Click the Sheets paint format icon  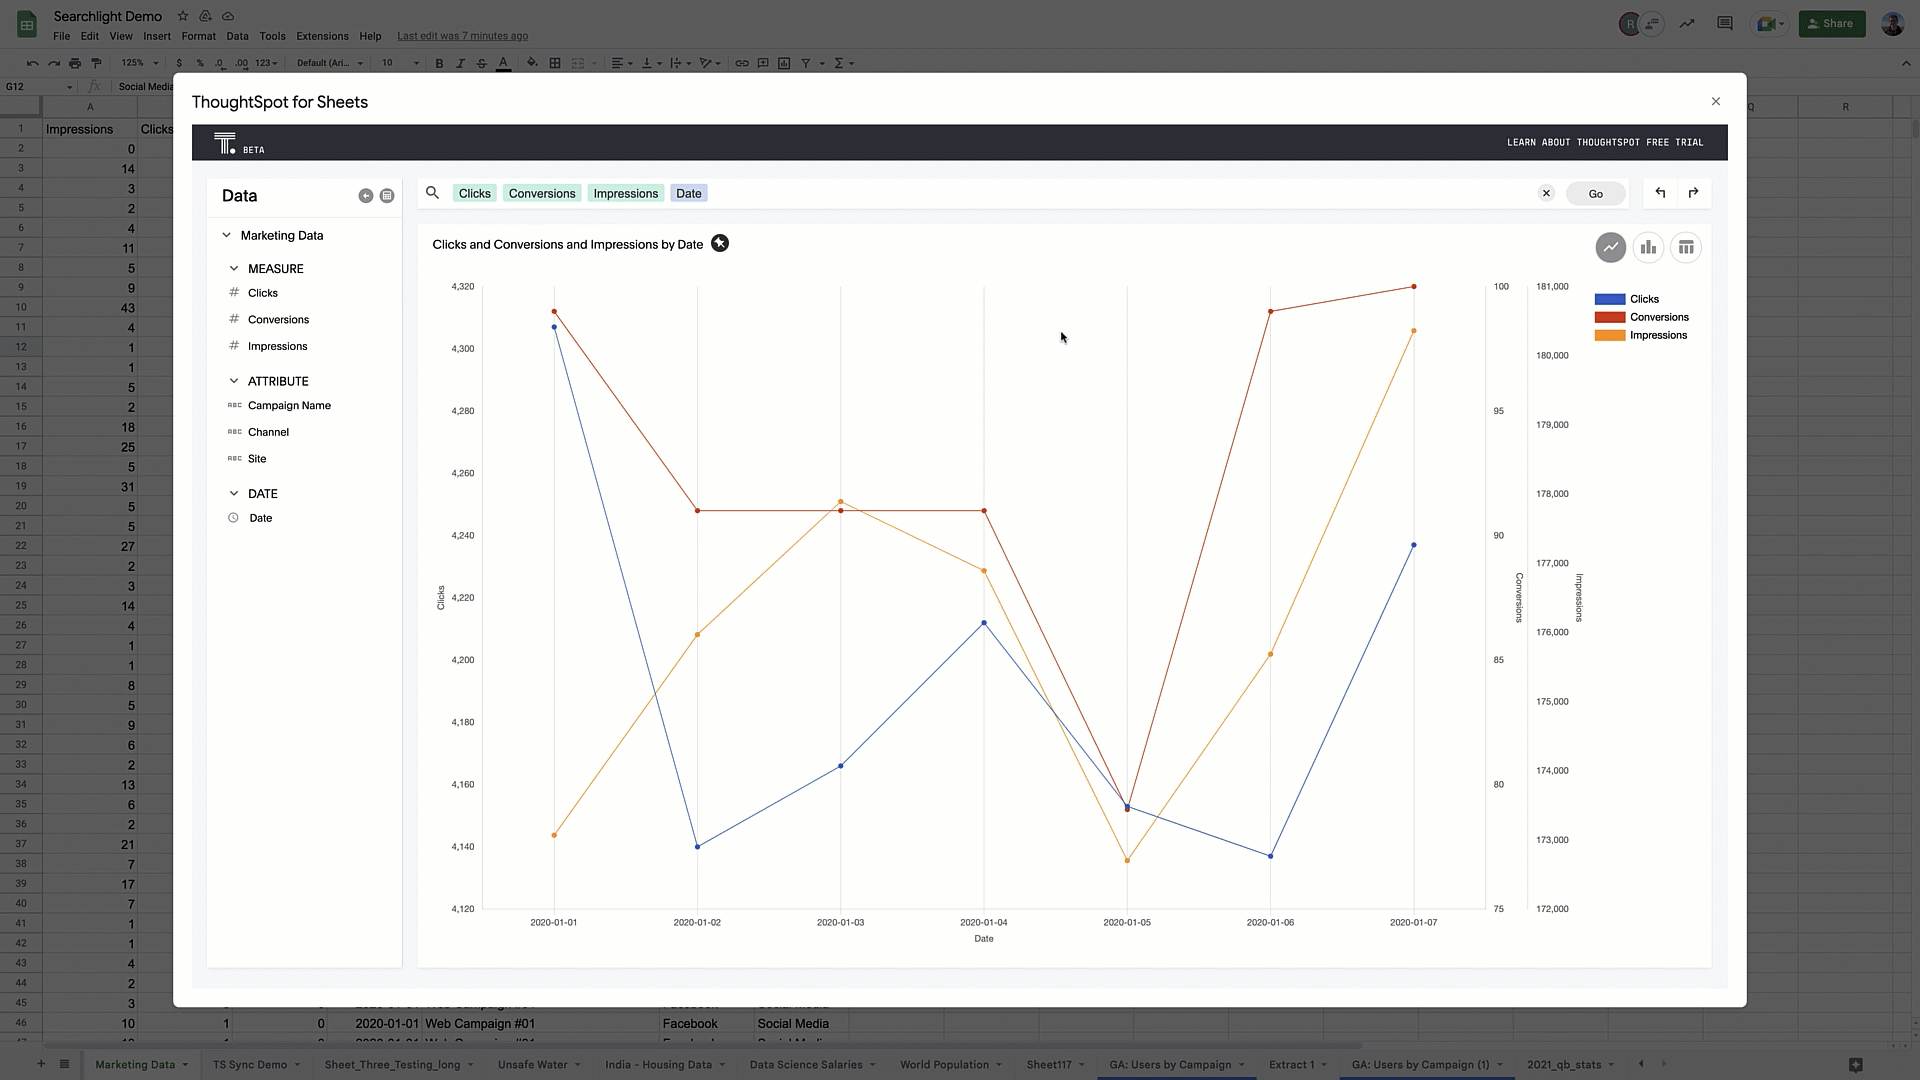(x=96, y=63)
